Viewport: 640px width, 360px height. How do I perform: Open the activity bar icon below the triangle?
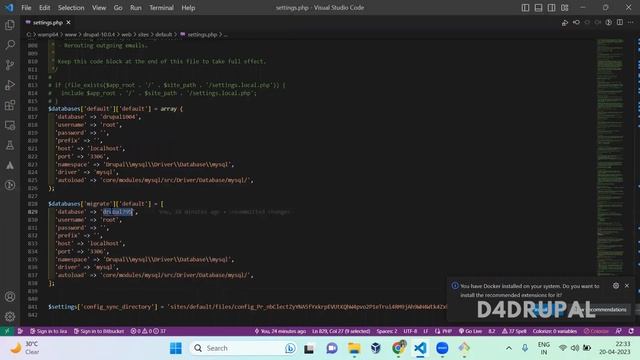10,185
